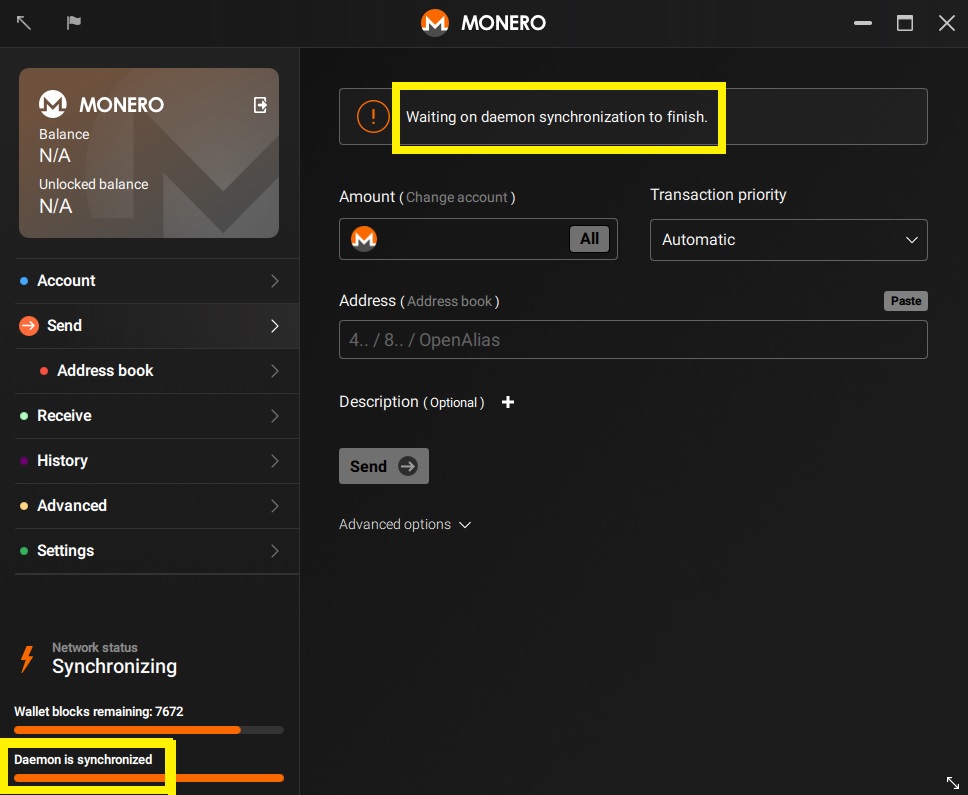
Task: Open Settings in the sidebar
Action: [x=157, y=551]
